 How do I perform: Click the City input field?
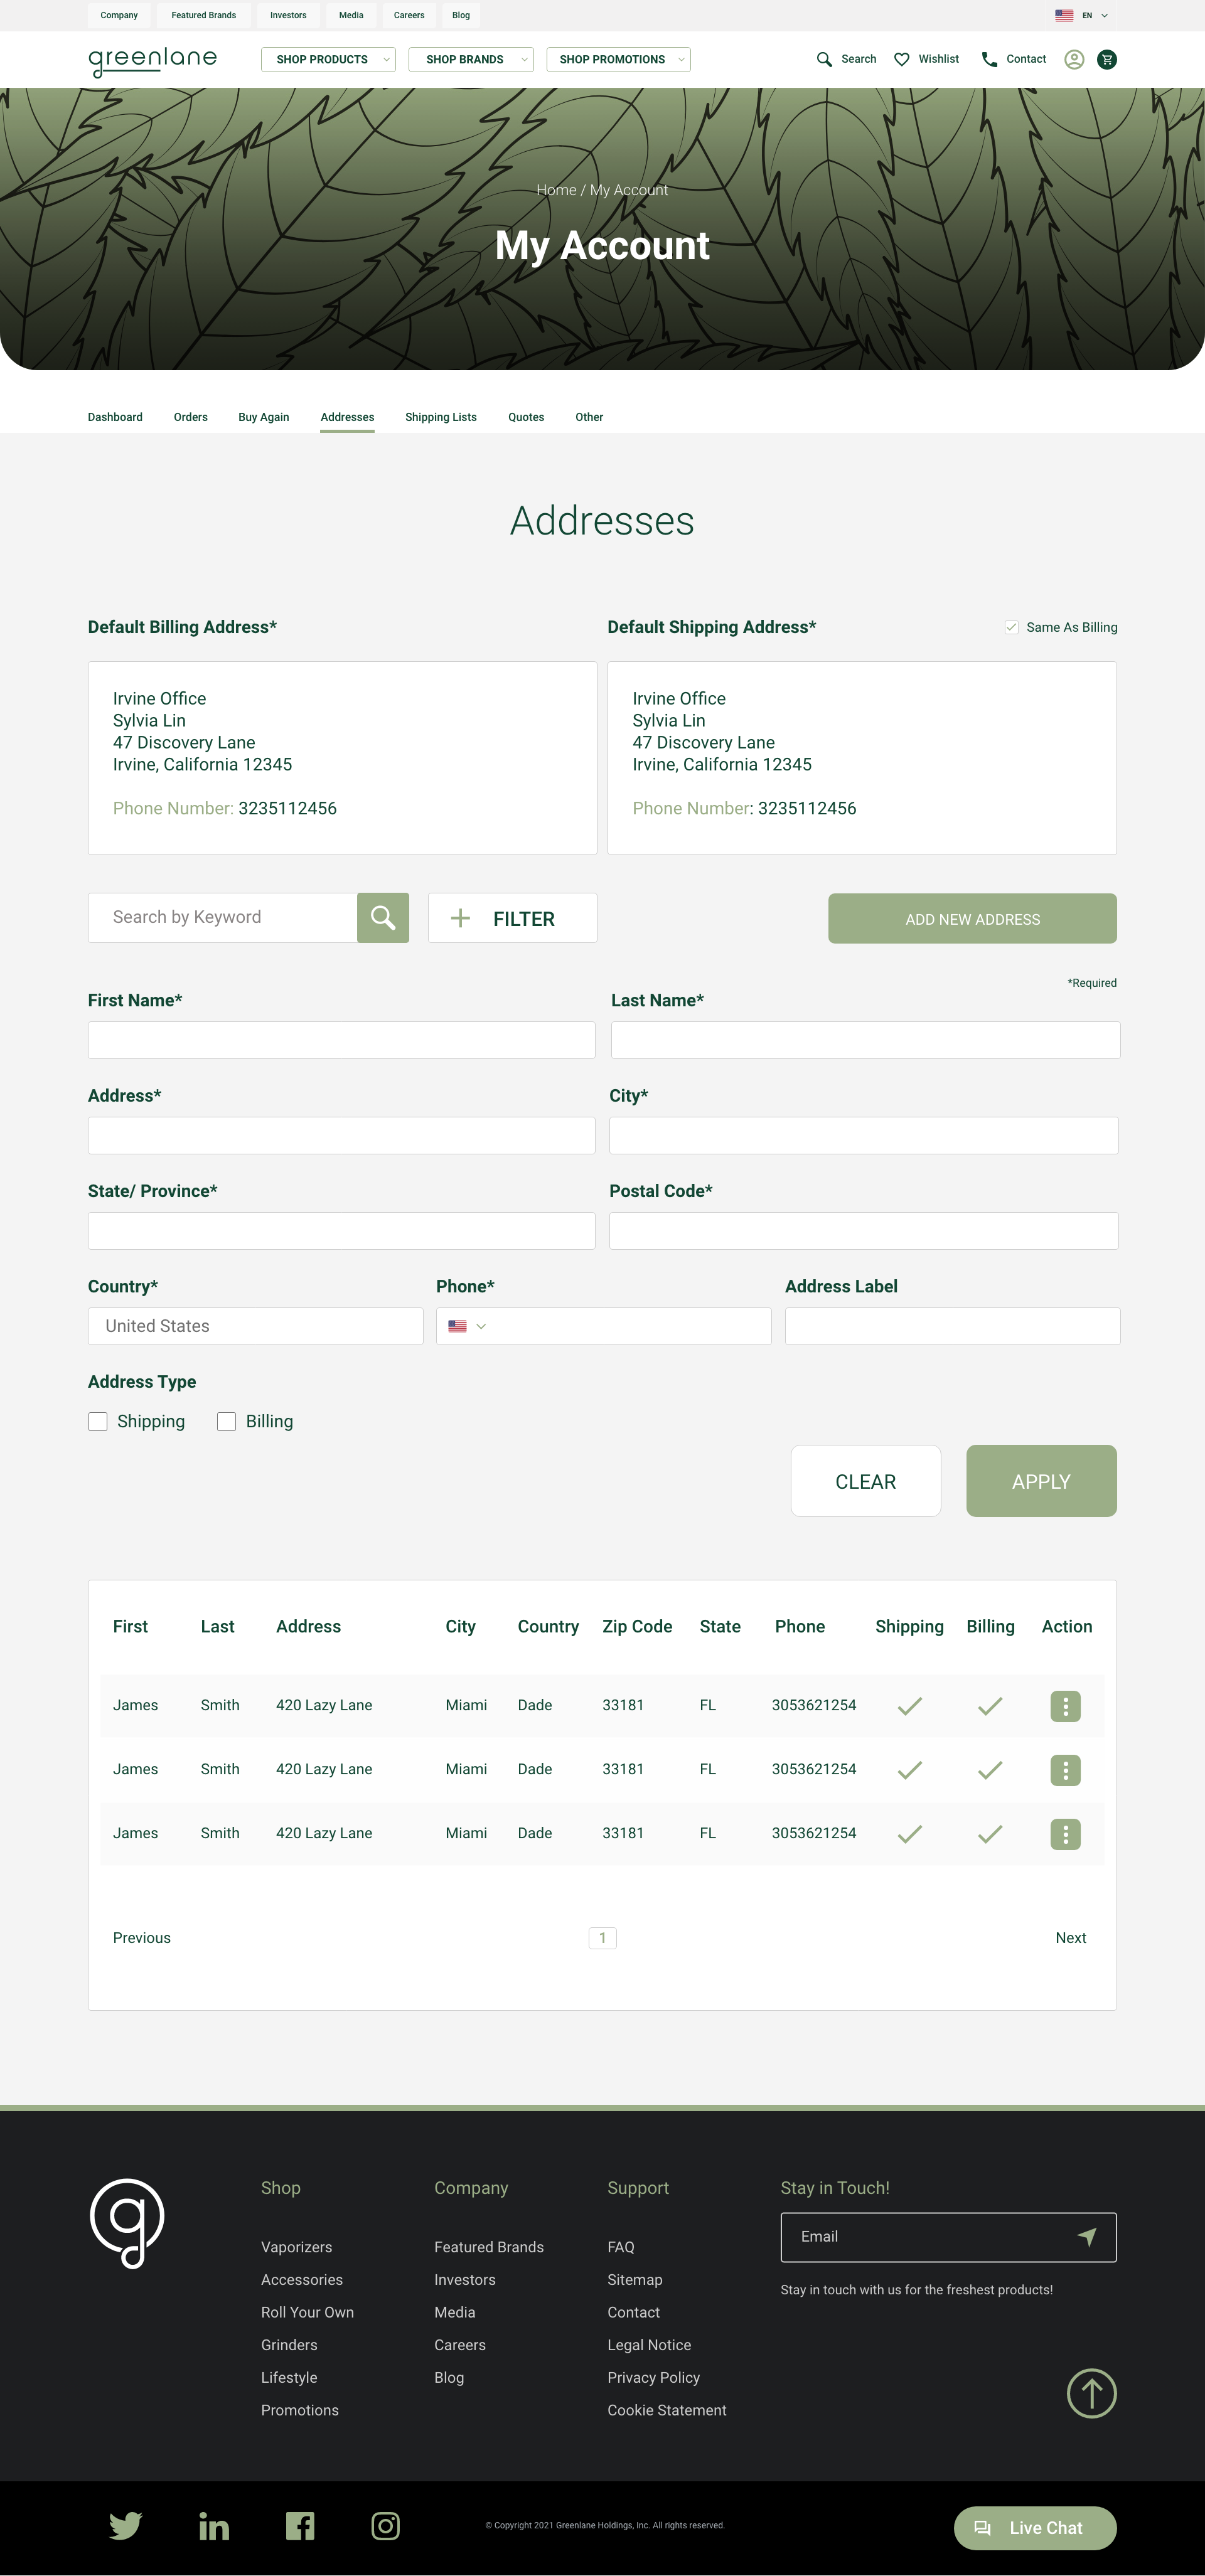click(863, 1135)
